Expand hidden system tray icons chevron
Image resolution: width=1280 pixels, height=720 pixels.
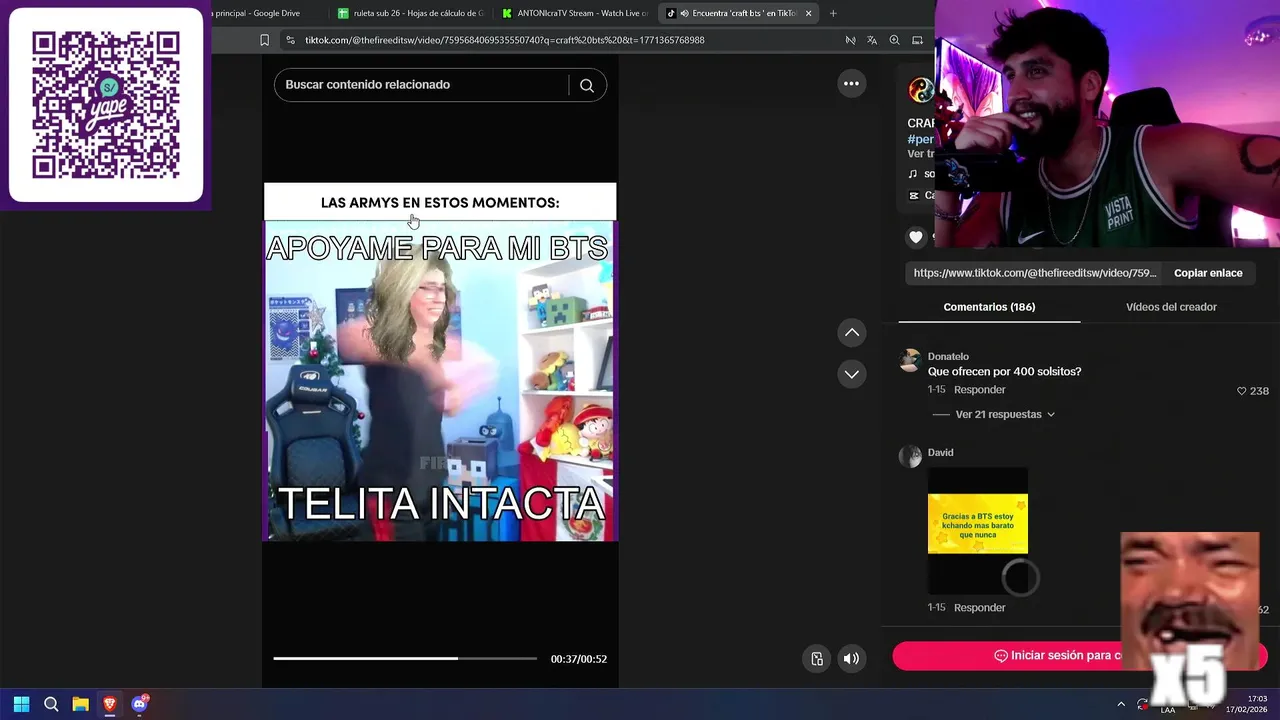pos(1121,704)
